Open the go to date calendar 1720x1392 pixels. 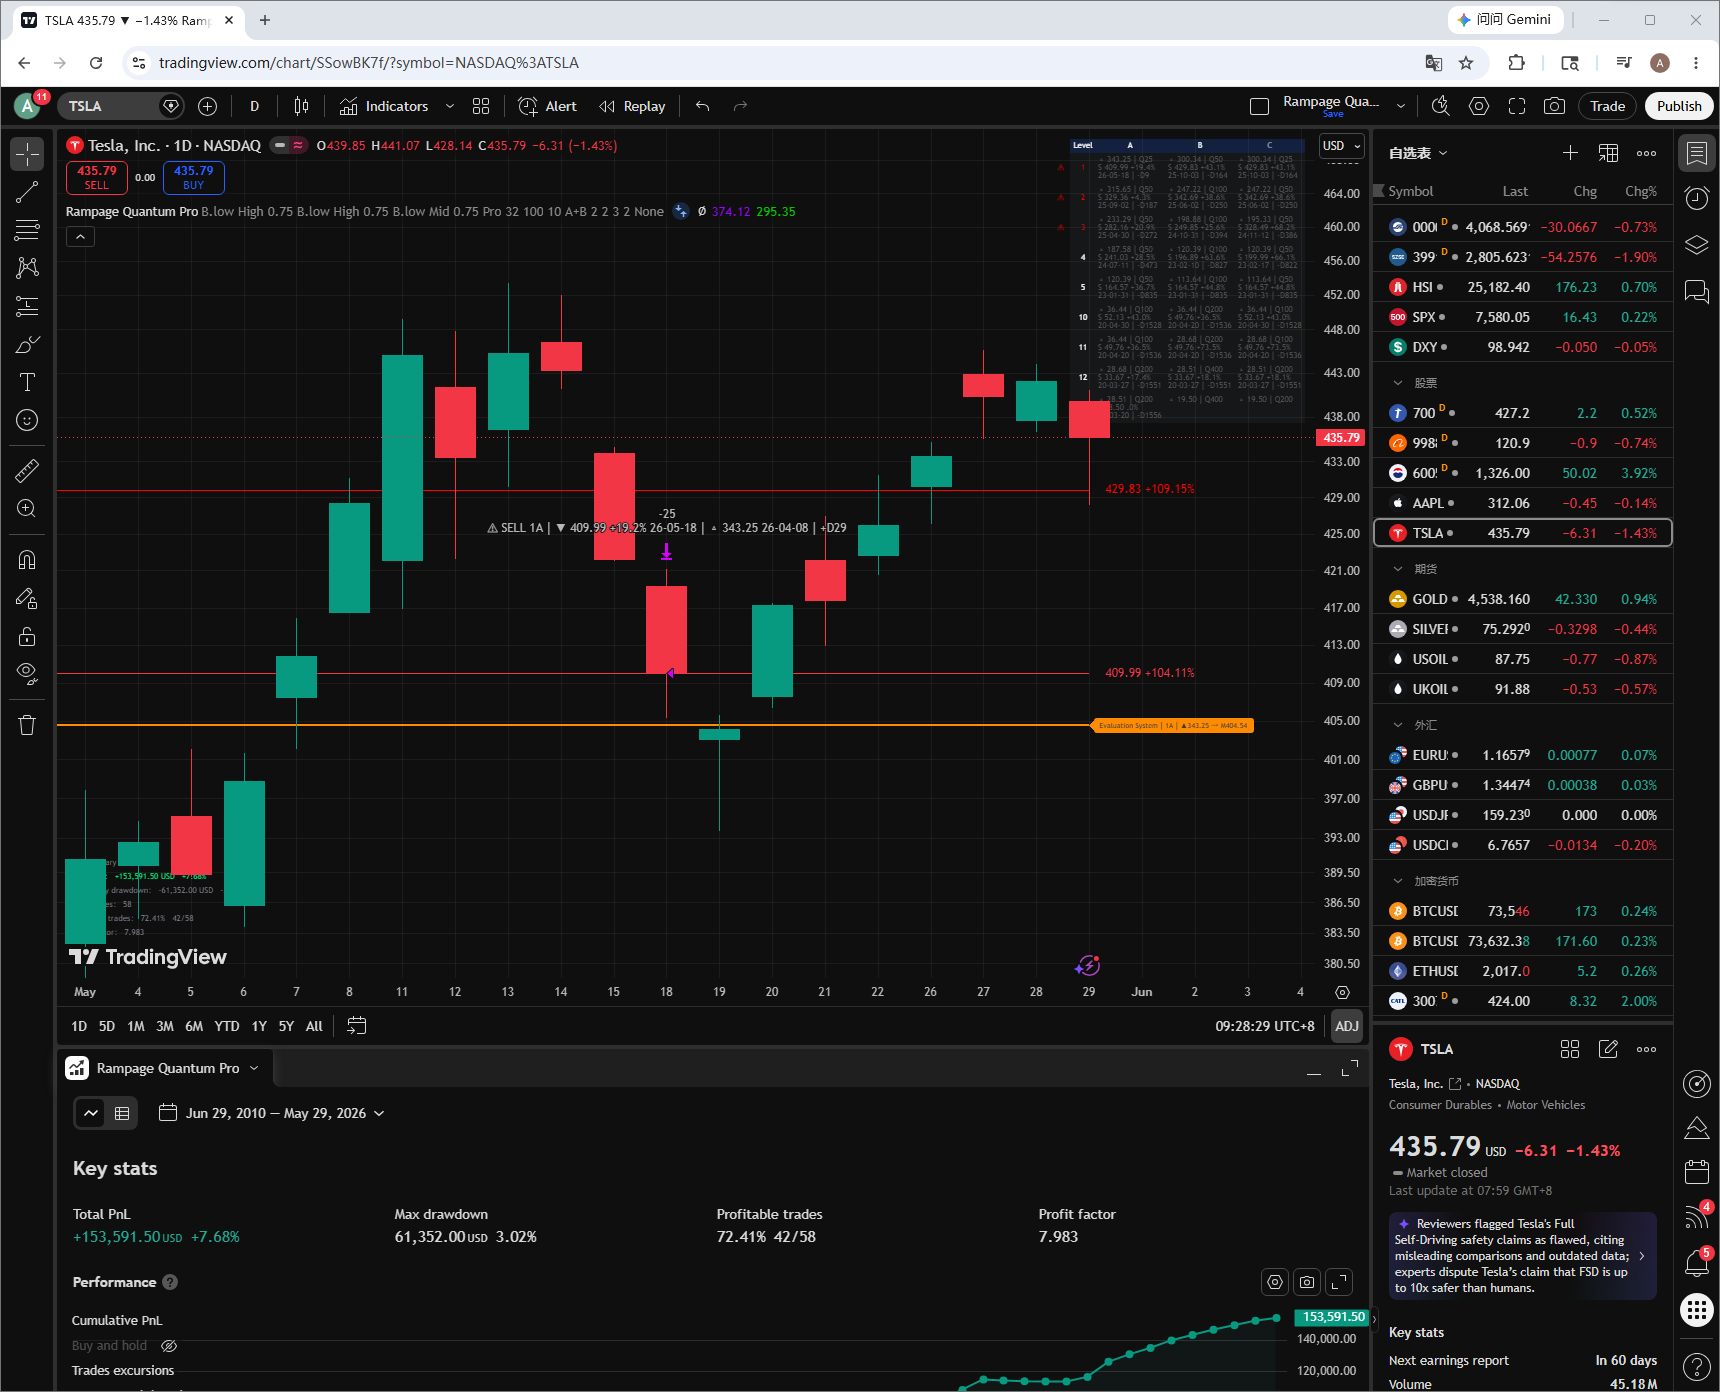click(x=356, y=1026)
